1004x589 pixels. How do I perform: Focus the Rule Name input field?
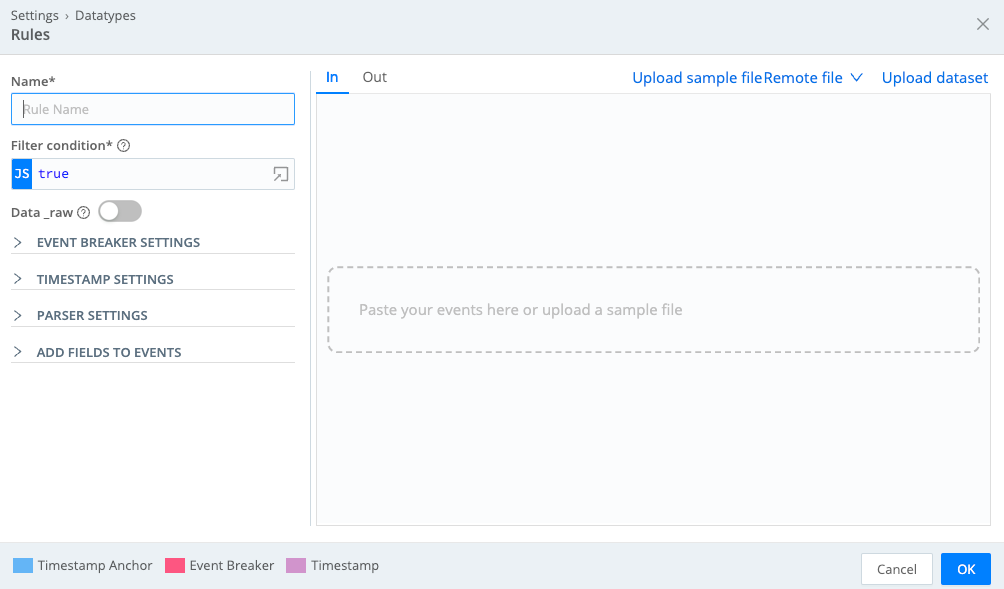153,109
